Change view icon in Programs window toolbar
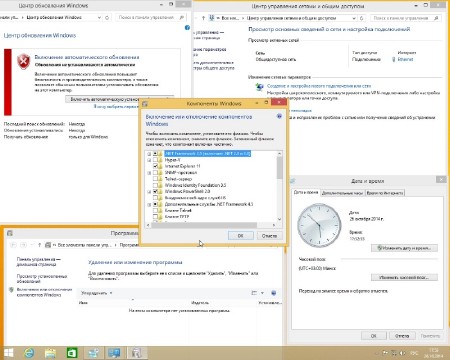The image size is (450, 360). [x=254, y=293]
